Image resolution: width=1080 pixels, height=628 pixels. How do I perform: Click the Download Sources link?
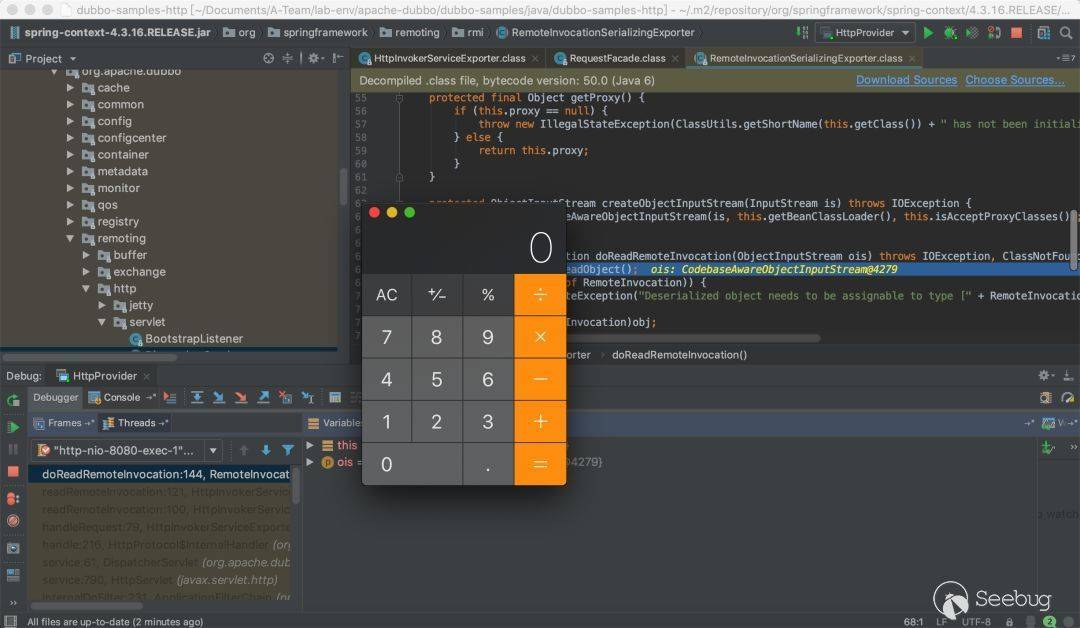tap(906, 80)
